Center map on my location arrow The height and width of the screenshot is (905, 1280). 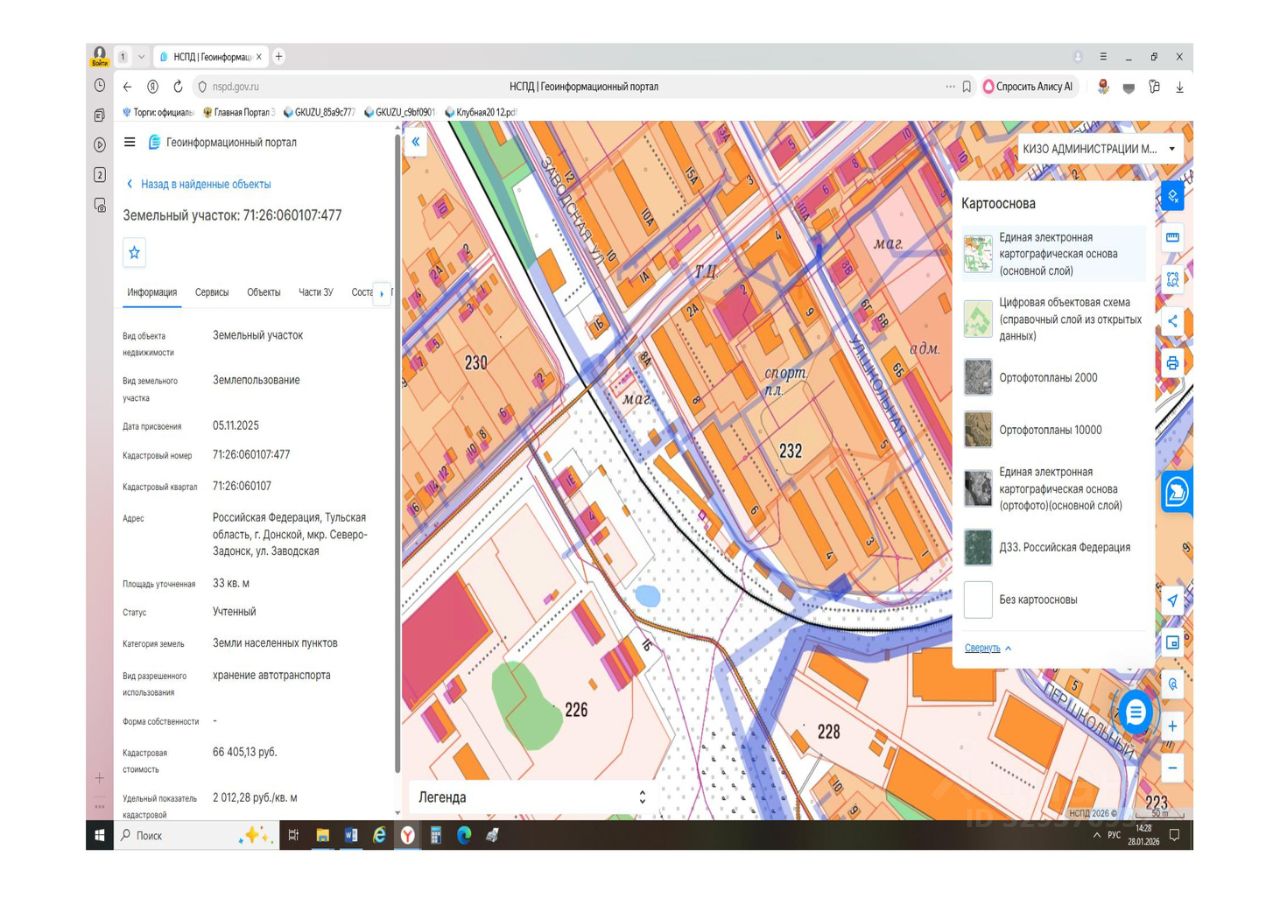1173,600
